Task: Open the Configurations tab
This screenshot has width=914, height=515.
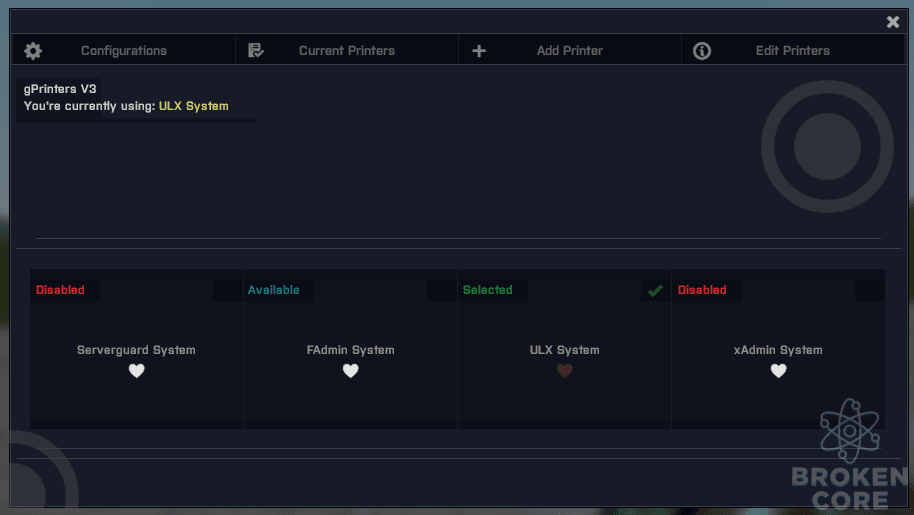Action: pyautogui.click(x=123, y=50)
